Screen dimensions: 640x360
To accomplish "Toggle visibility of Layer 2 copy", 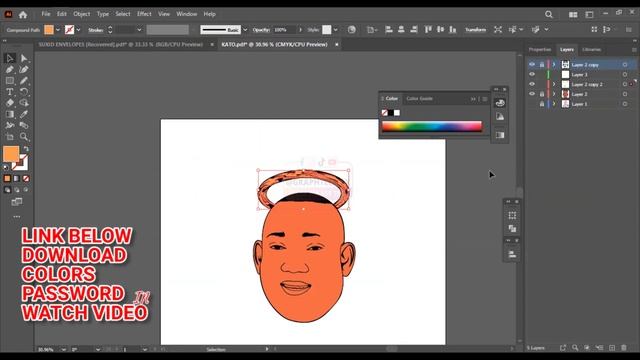I will coord(532,64).
